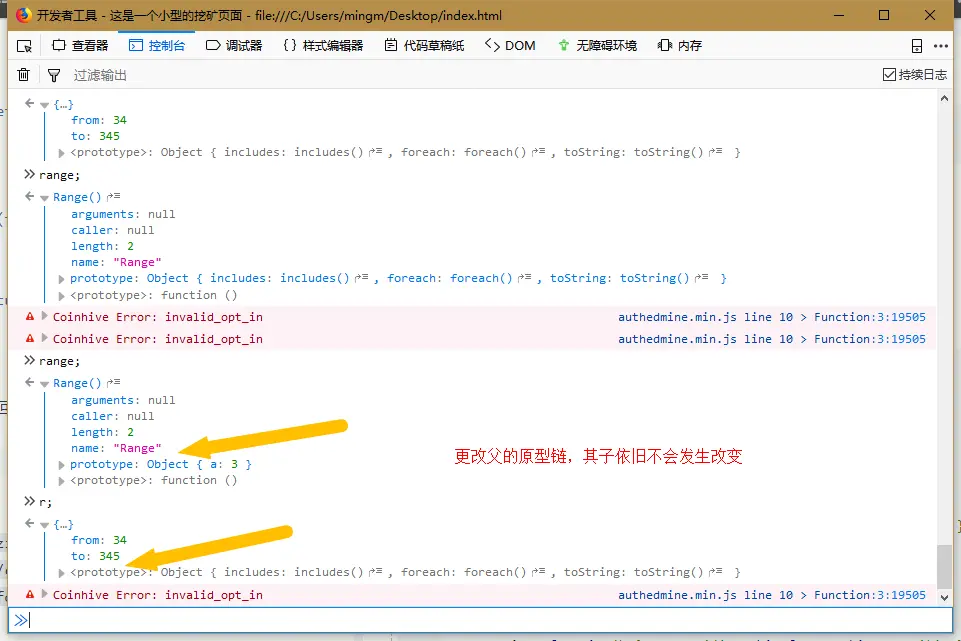Jump to foreach() definition in Range prototype row
This screenshot has width=961, height=641.
pyautogui.click(x=524, y=278)
